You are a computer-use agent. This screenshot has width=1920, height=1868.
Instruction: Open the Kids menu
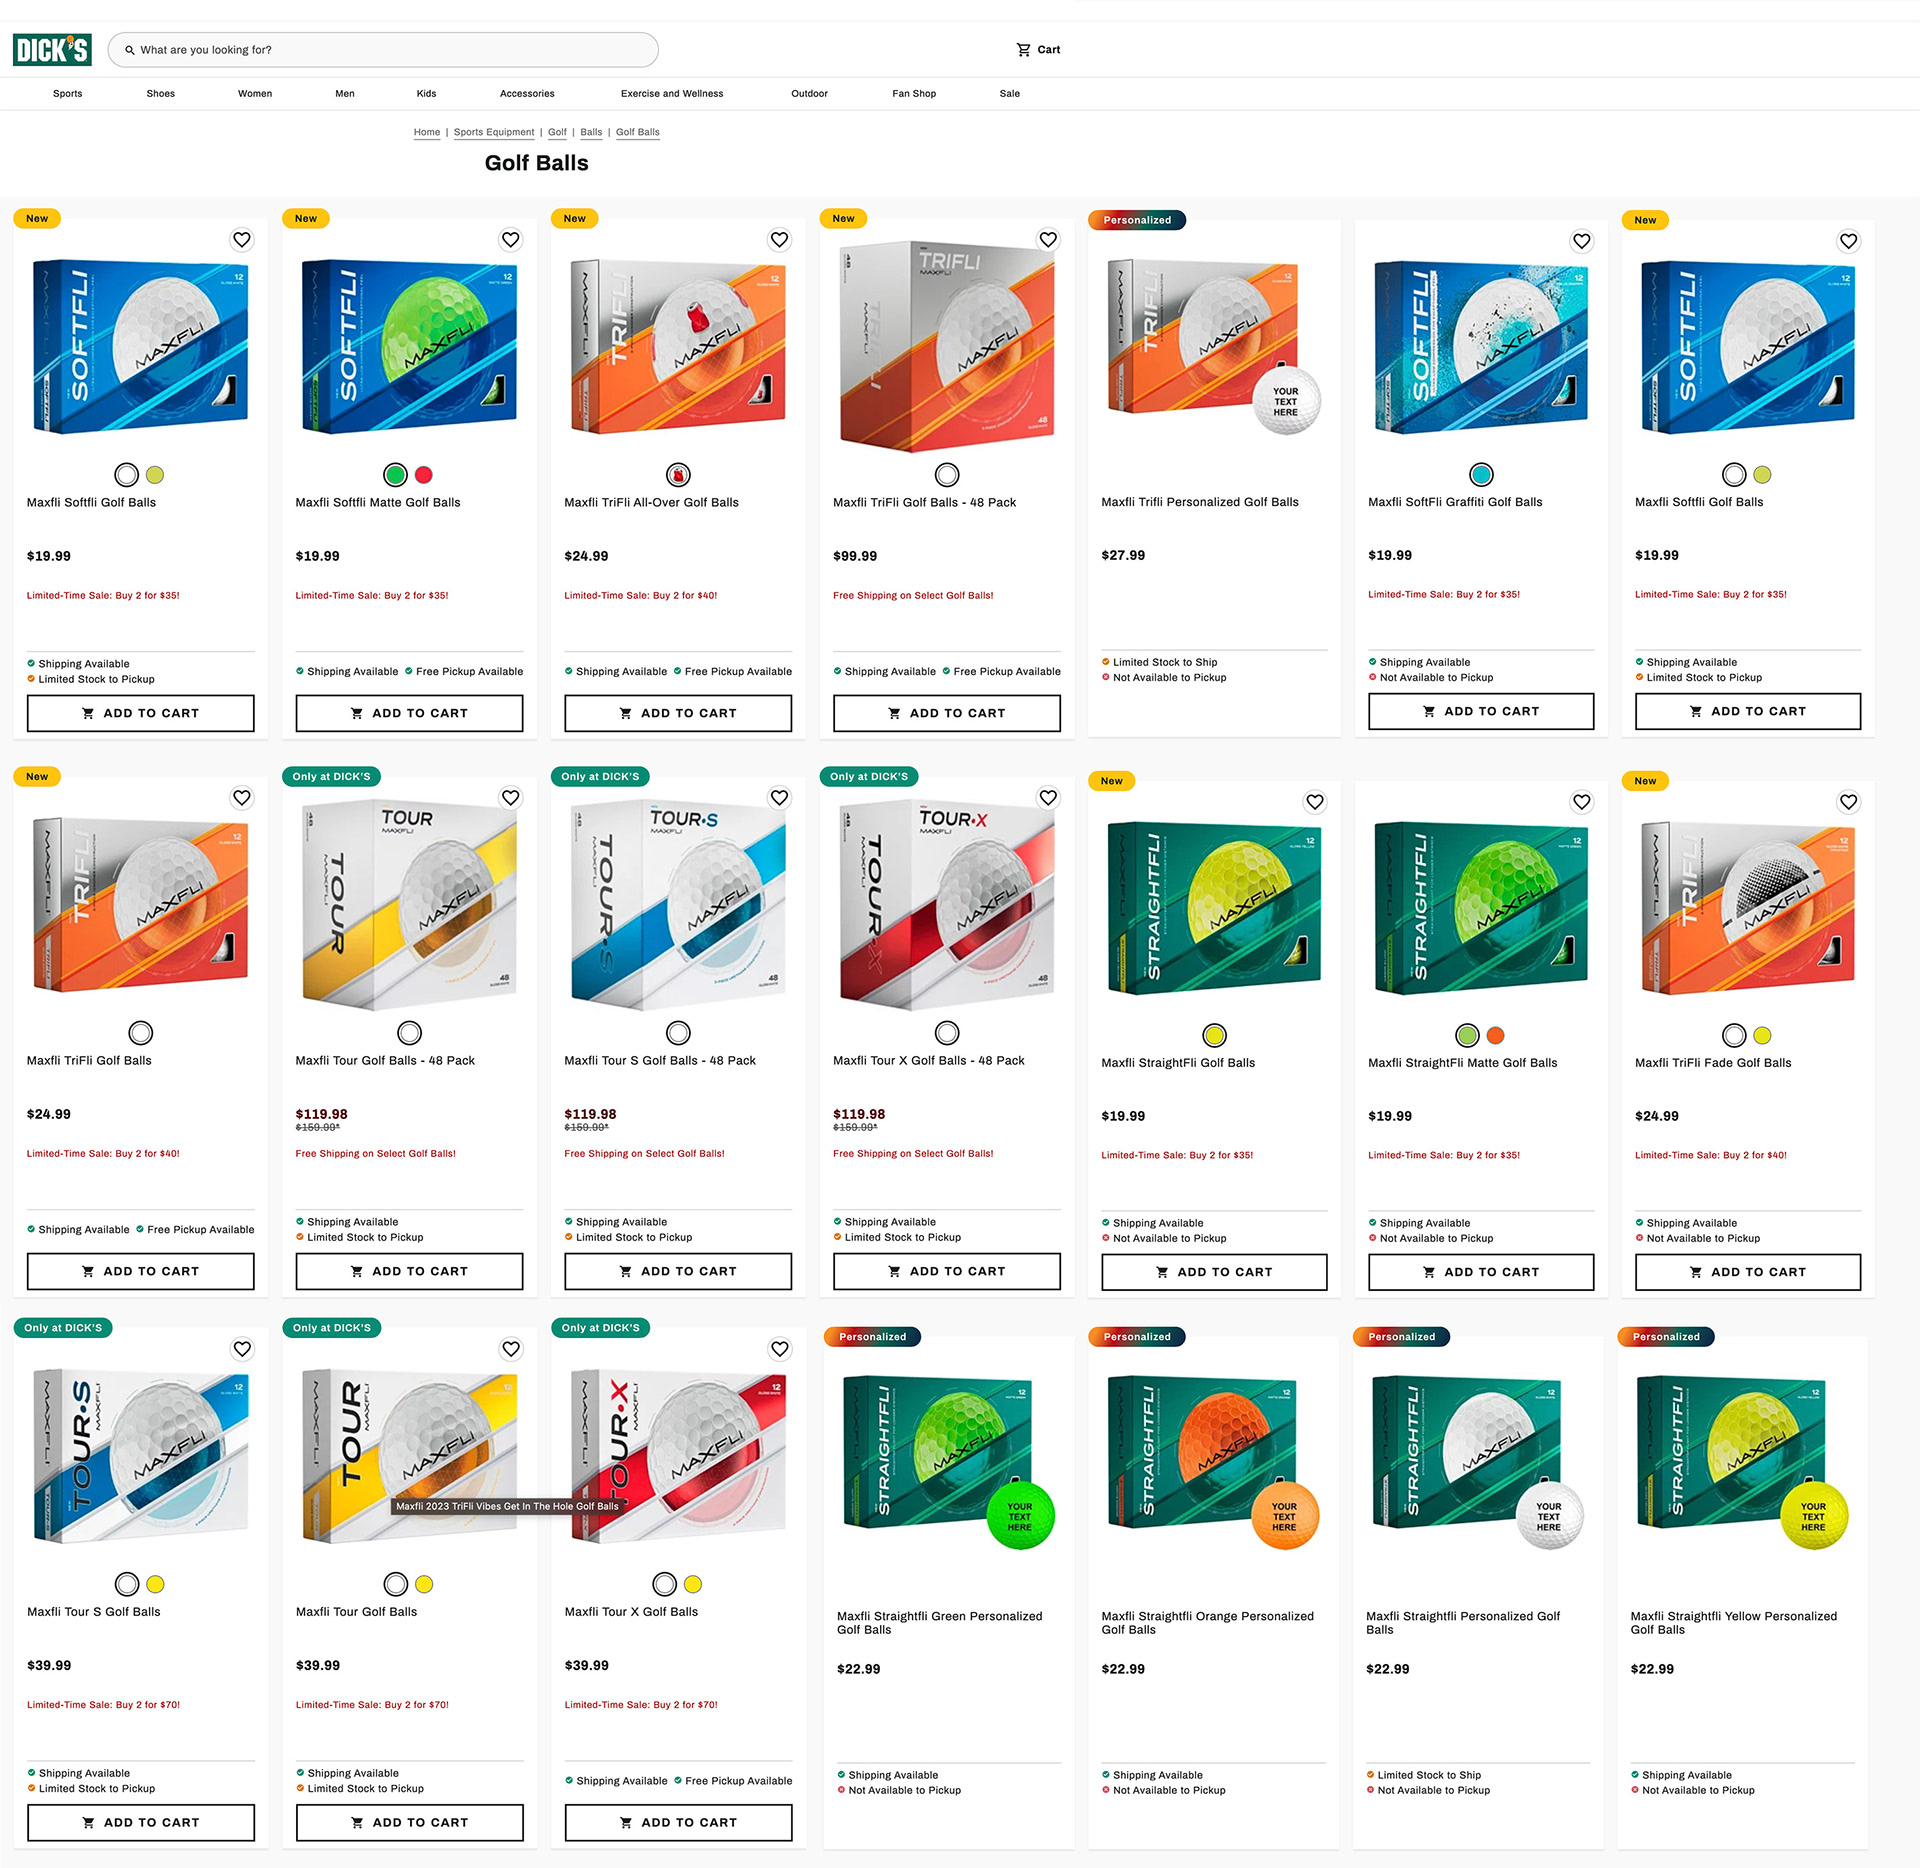427,94
